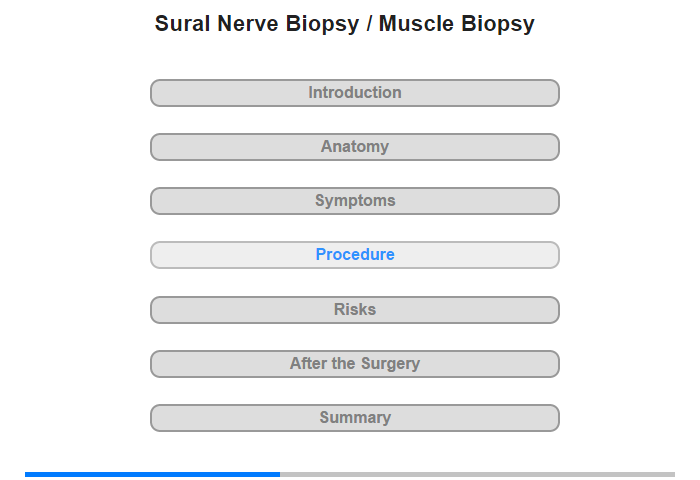700x480 pixels.
Task: Select the Symptoms menu item
Action: (354, 201)
